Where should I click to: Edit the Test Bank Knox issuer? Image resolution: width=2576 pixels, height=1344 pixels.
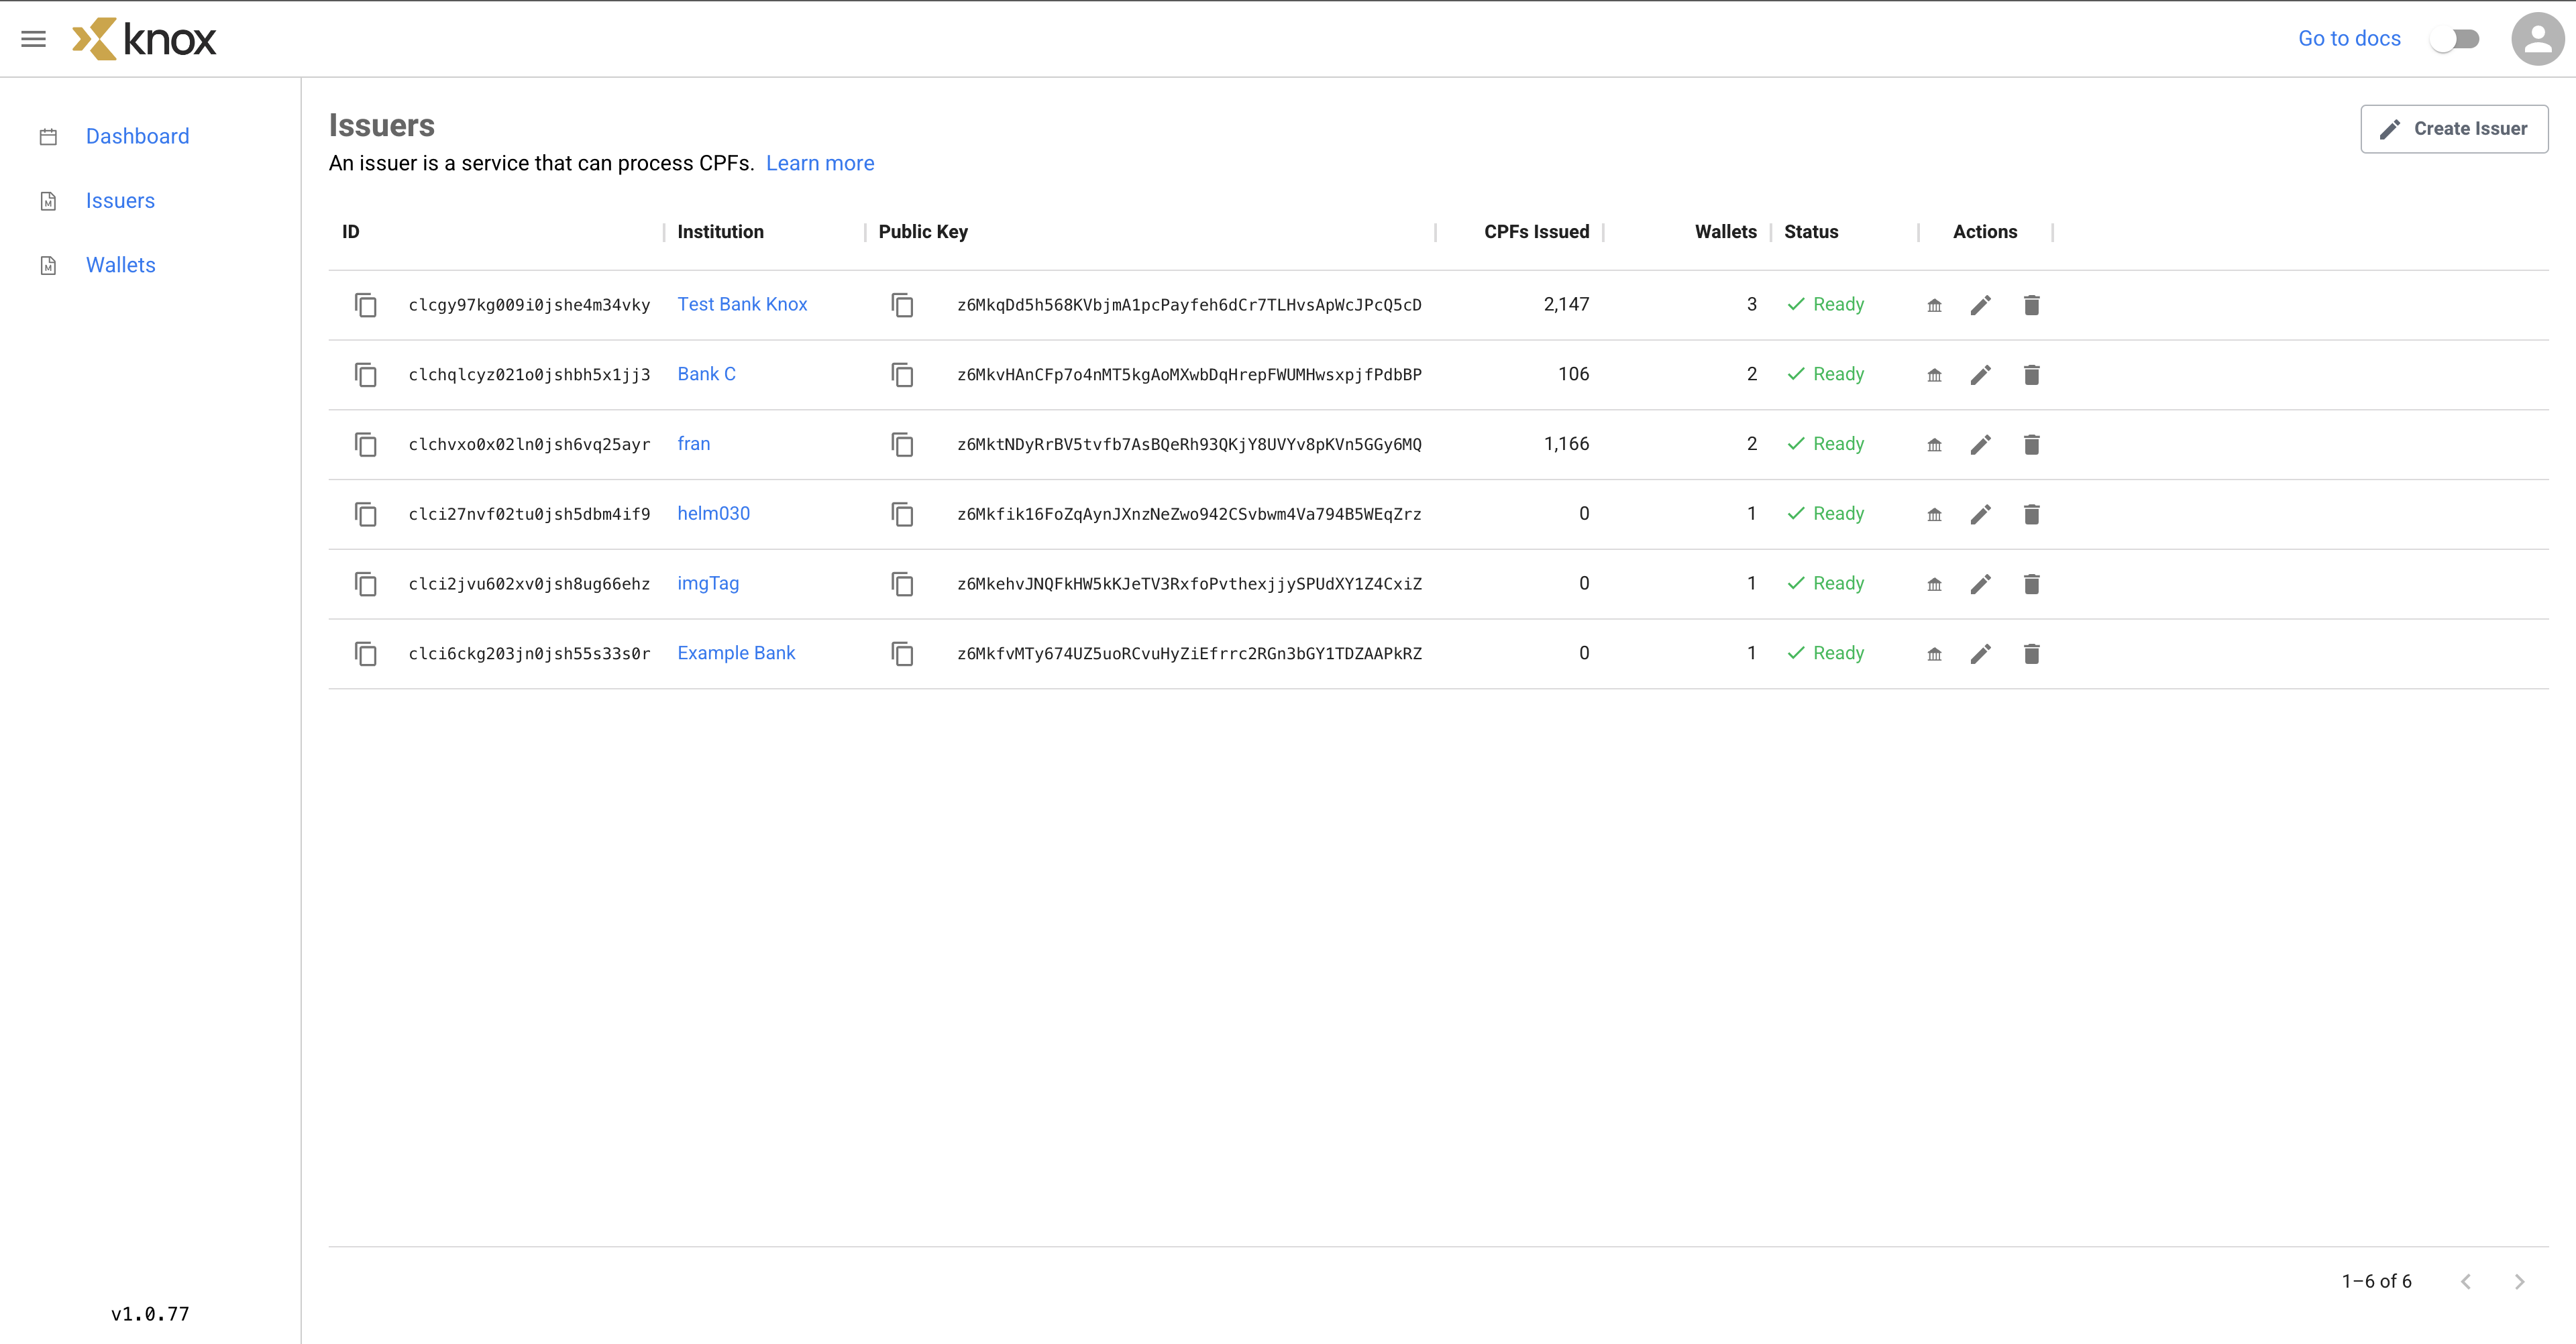pos(1980,305)
